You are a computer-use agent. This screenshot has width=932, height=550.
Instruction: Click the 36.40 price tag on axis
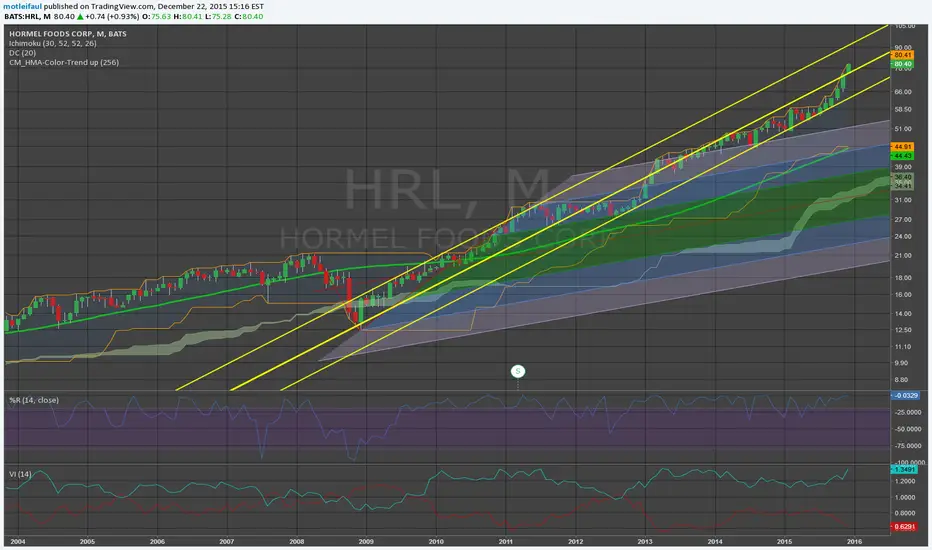pyautogui.click(x=902, y=177)
